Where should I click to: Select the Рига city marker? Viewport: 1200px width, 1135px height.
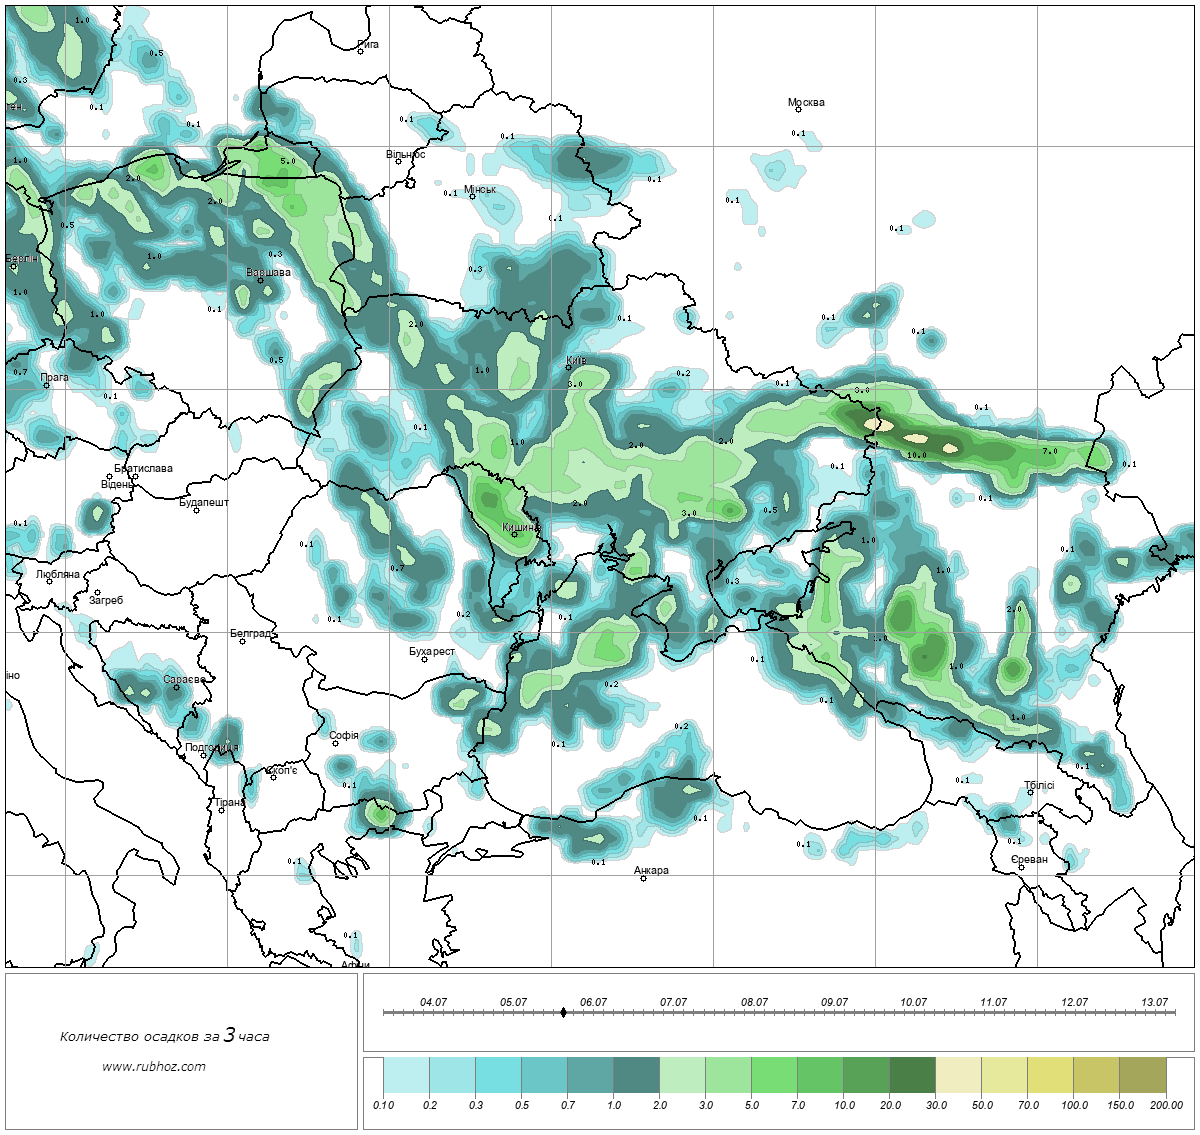pyautogui.click(x=361, y=51)
